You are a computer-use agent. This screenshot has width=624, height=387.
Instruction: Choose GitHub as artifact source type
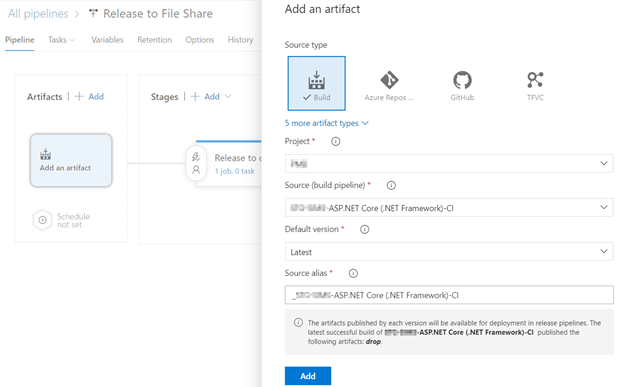(462, 86)
